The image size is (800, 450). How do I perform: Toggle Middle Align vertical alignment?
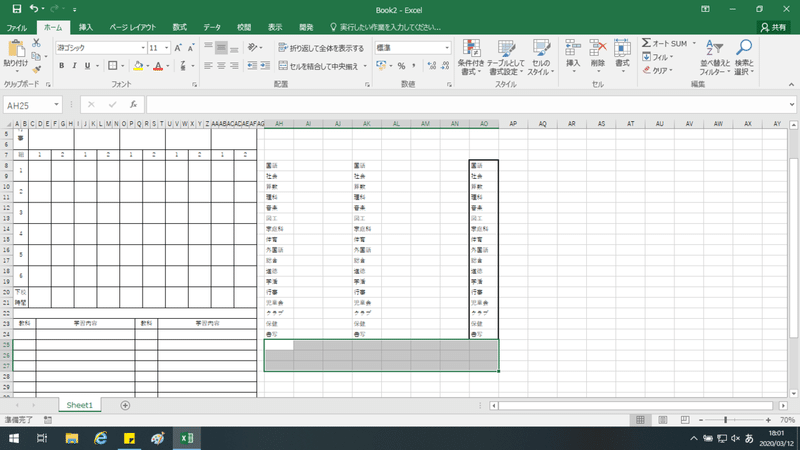(221, 47)
